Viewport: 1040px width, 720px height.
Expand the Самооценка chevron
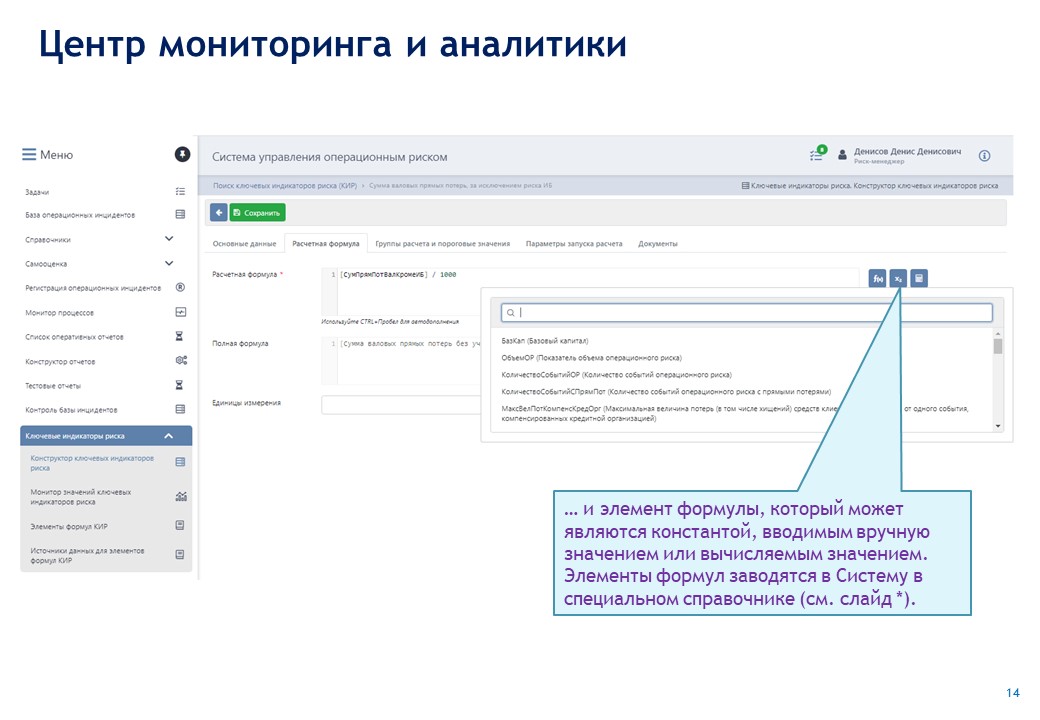click(169, 263)
